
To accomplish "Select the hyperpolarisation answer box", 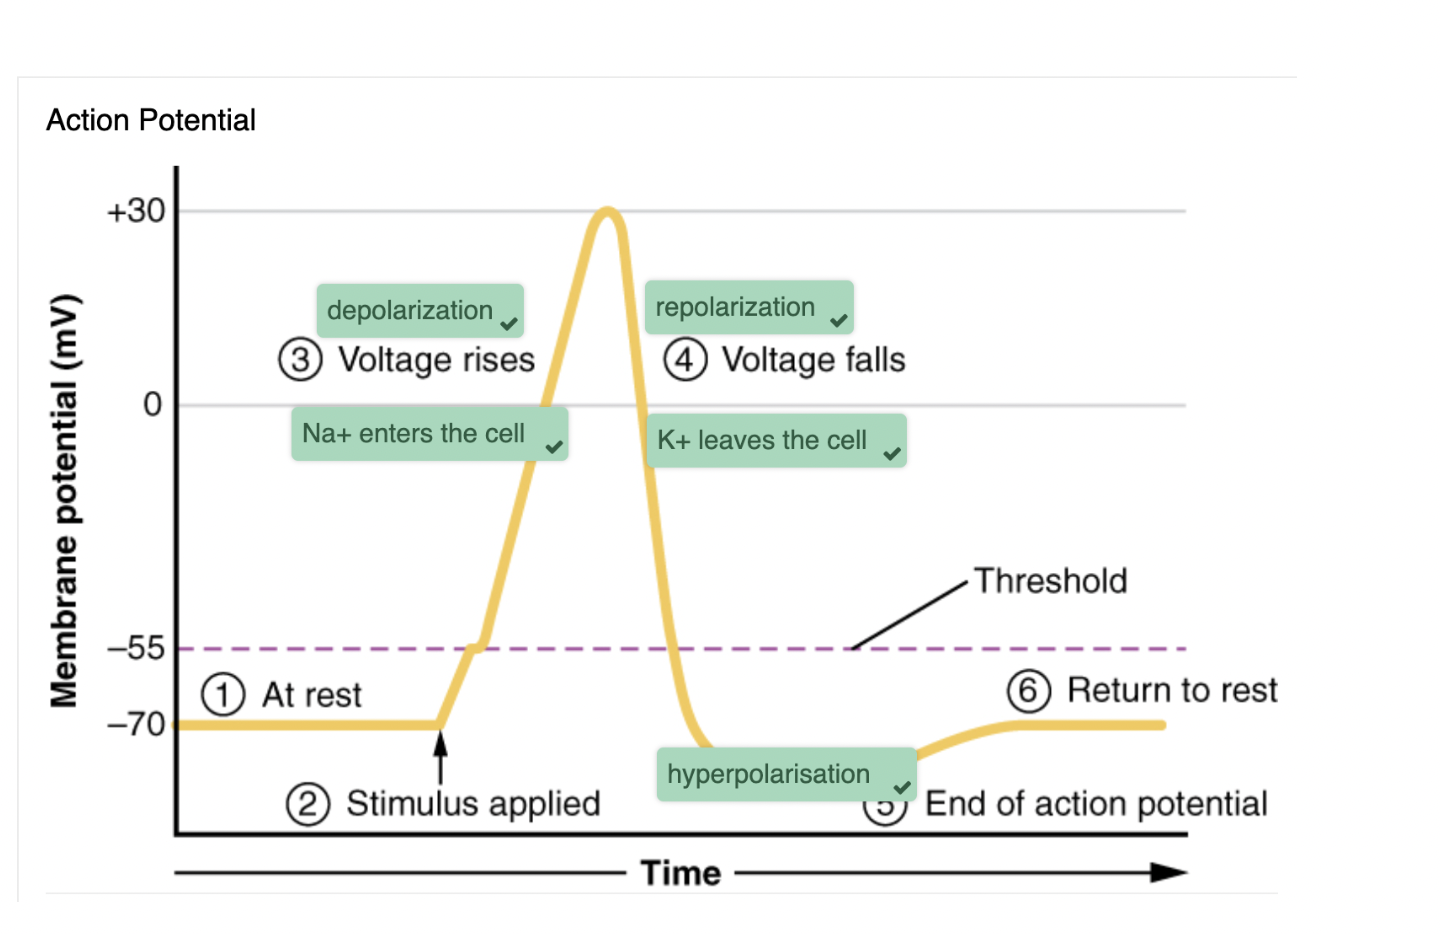I will (x=769, y=774).
